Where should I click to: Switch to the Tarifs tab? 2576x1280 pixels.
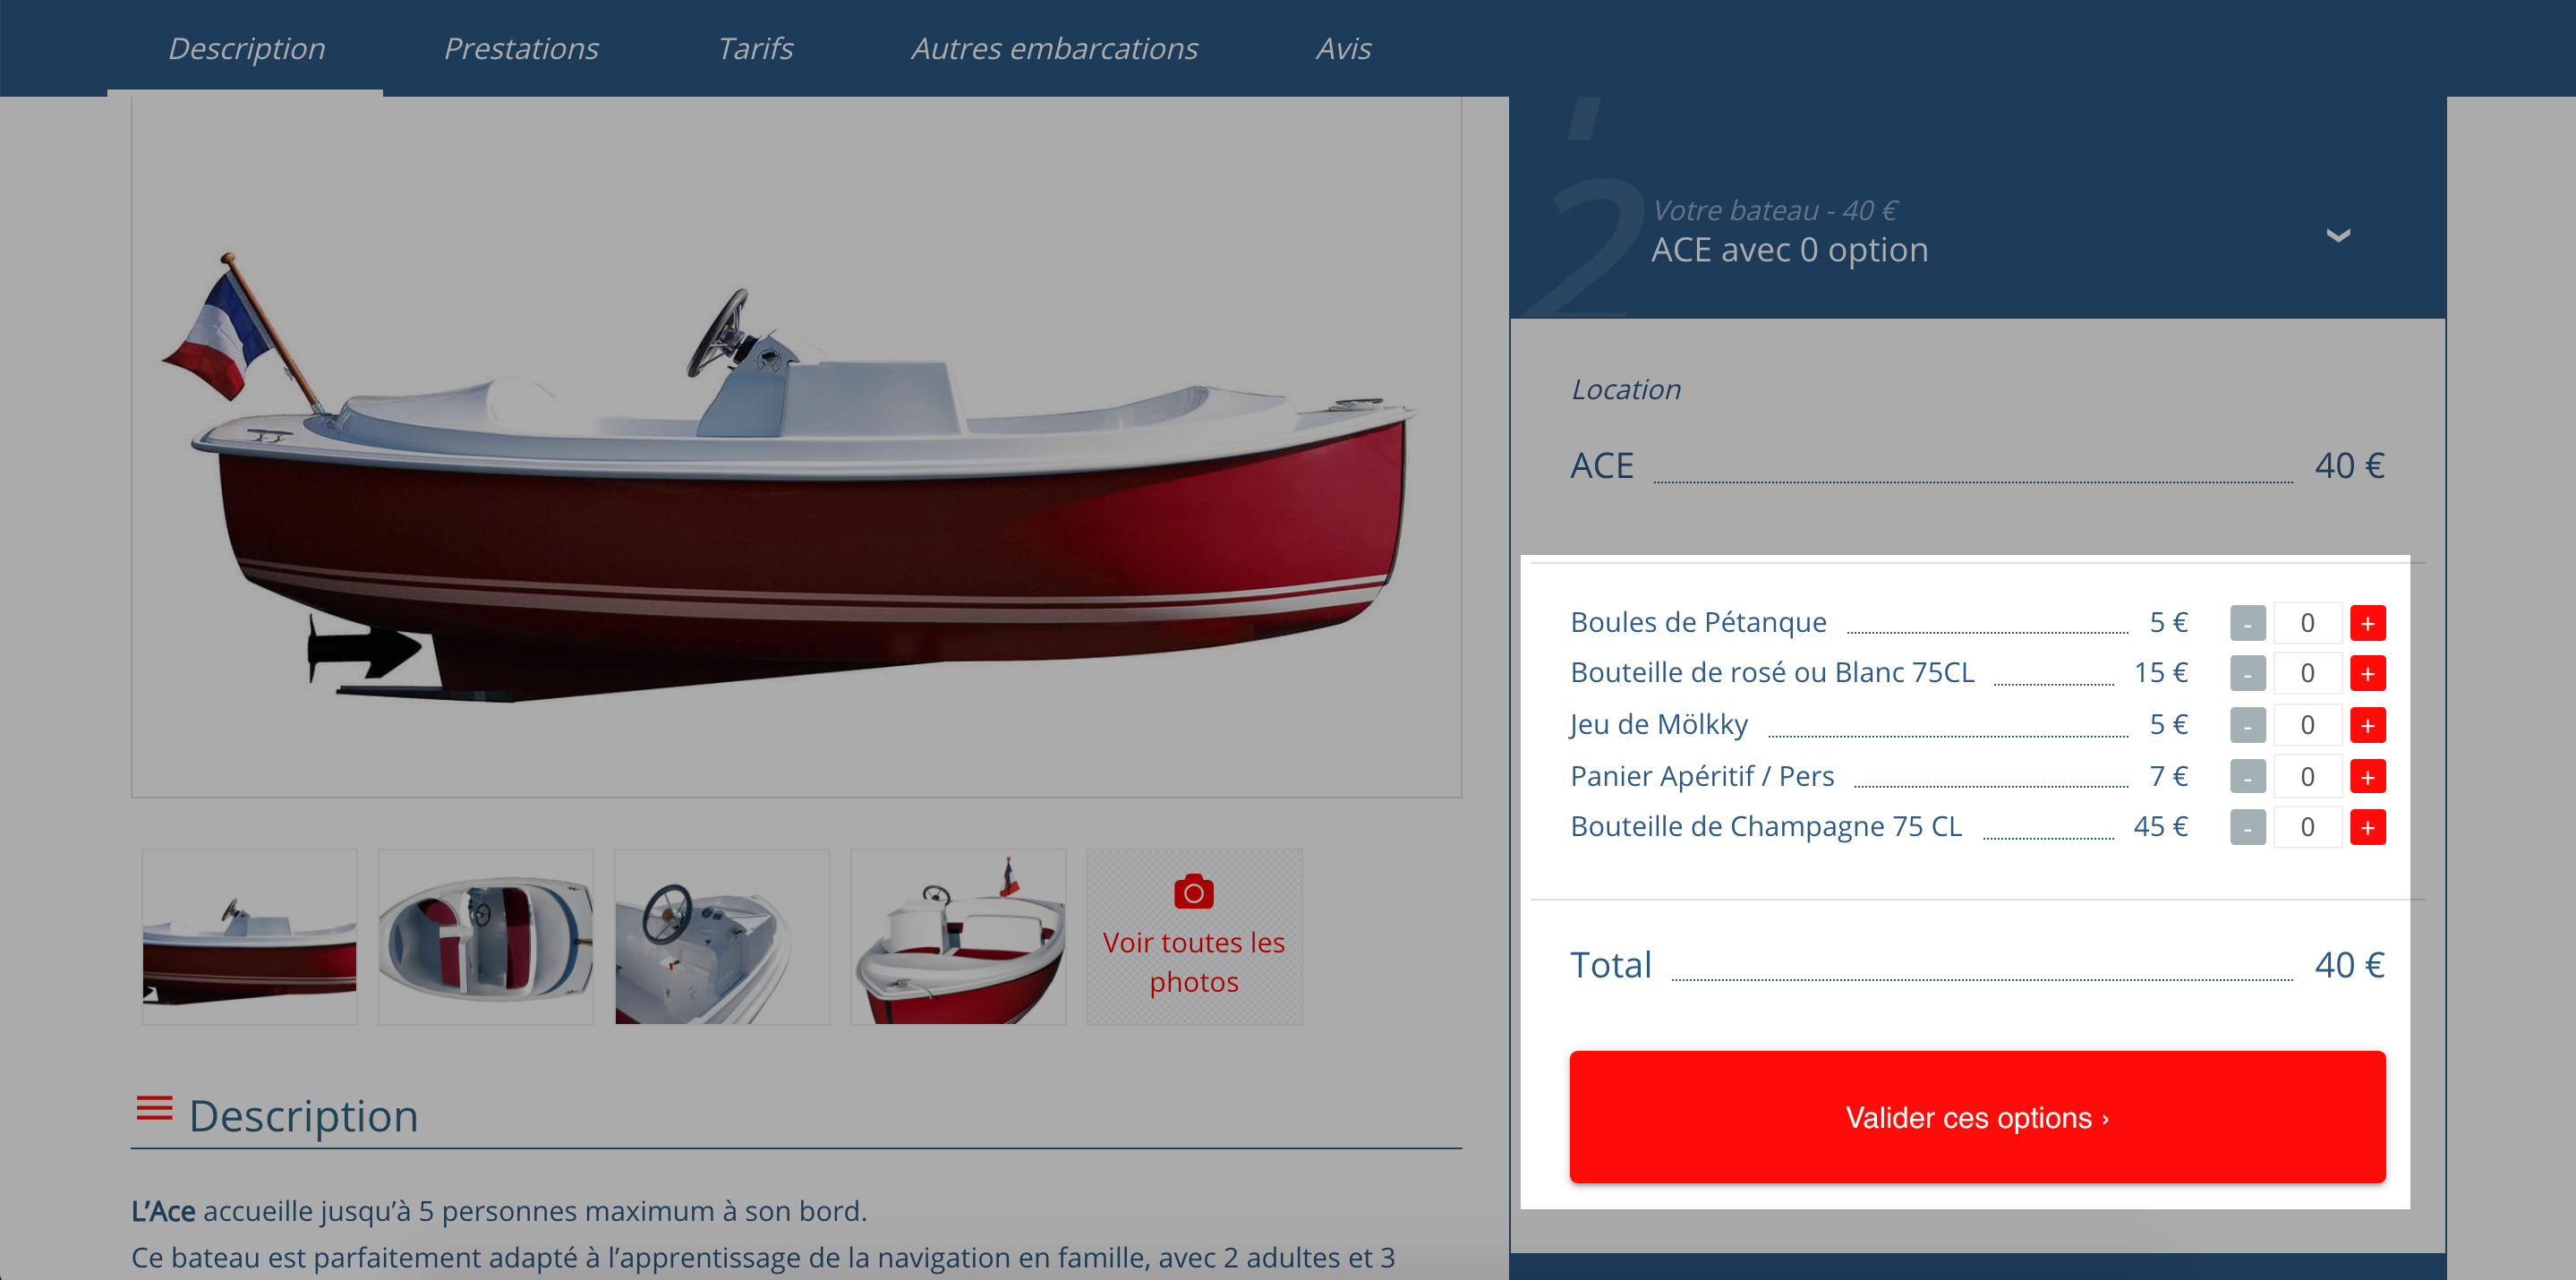coord(755,48)
